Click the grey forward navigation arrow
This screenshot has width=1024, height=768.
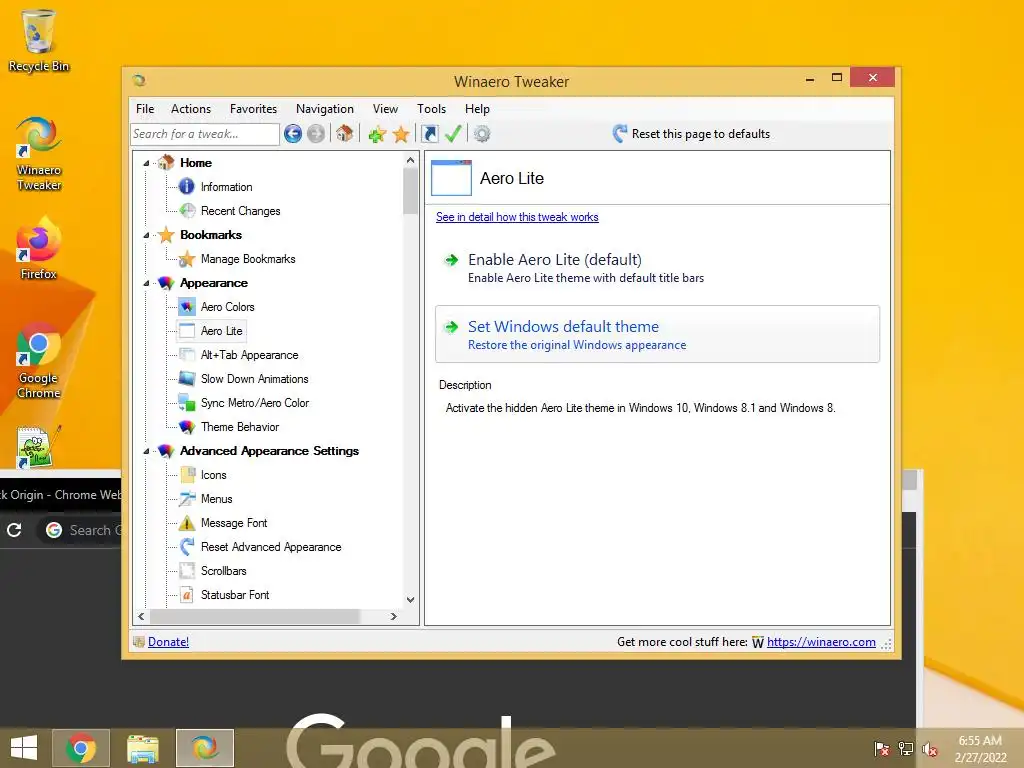click(316, 134)
